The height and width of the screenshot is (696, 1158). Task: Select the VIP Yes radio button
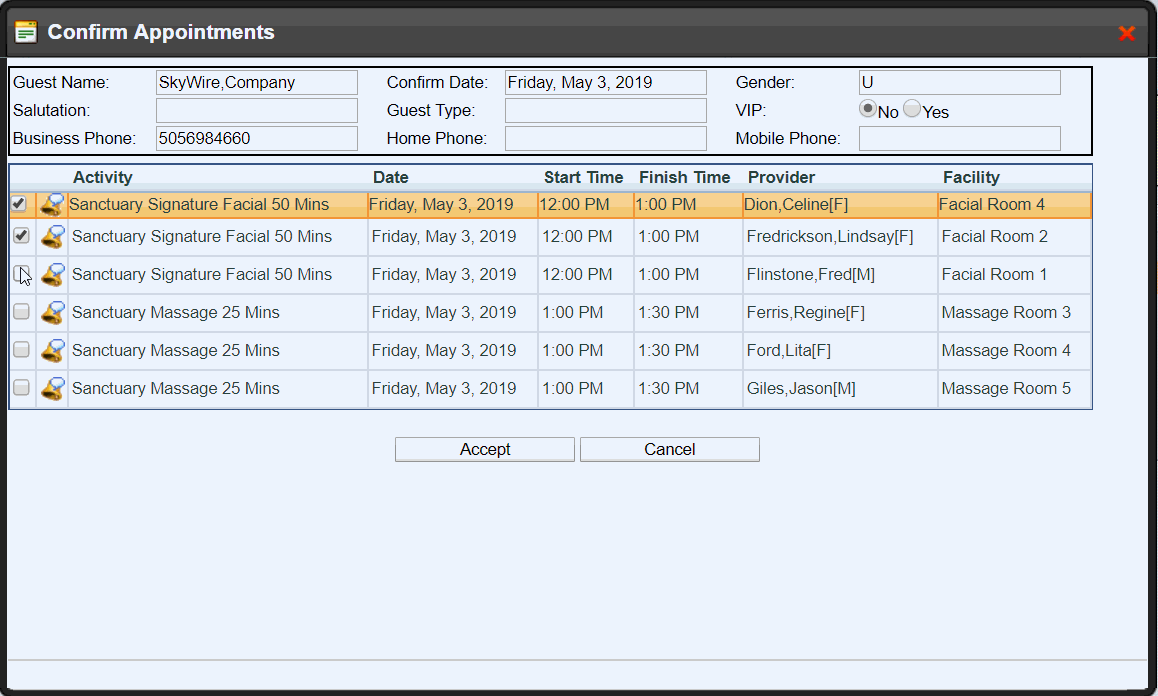coord(912,110)
